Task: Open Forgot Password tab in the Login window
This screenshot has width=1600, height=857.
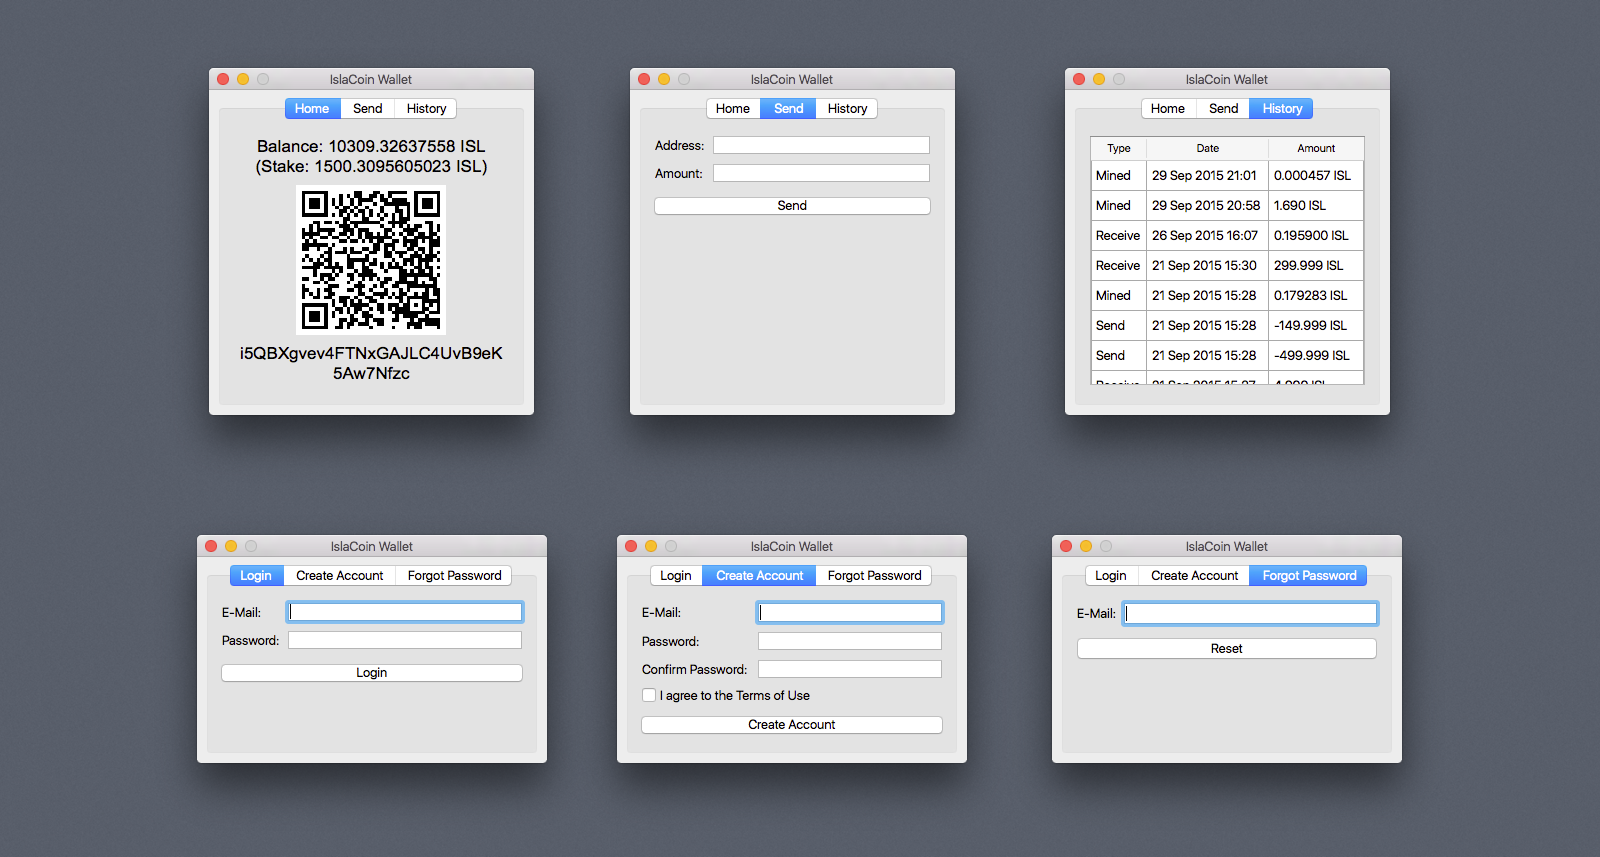Action: pyautogui.click(x=454, y=576)
